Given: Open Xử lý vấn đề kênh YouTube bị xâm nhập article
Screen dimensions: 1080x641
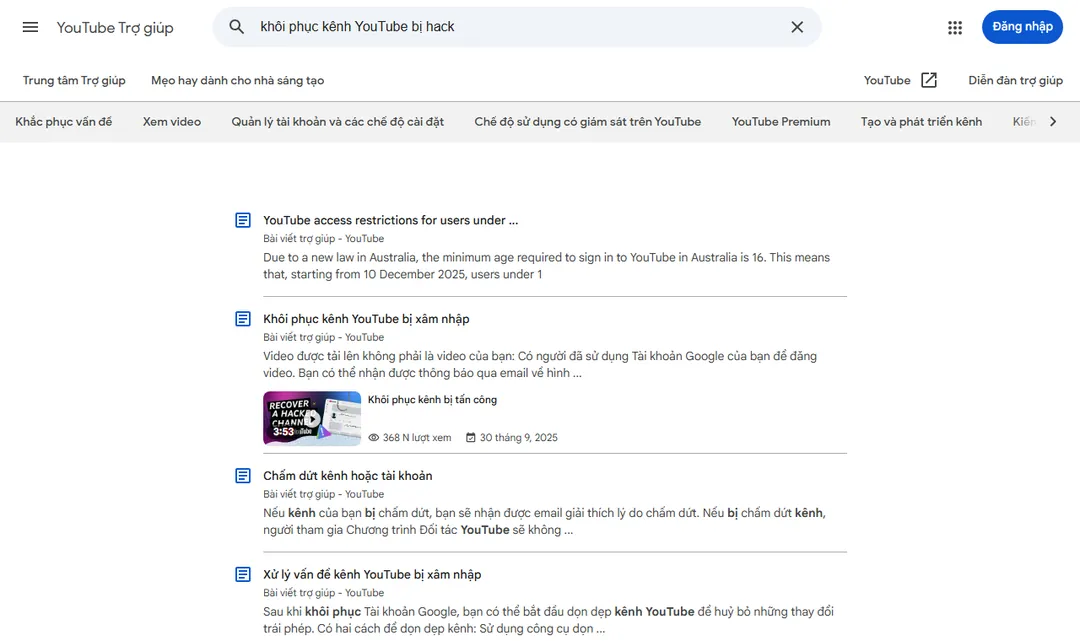Looking at the screenshot, I should tap(372, 574).
